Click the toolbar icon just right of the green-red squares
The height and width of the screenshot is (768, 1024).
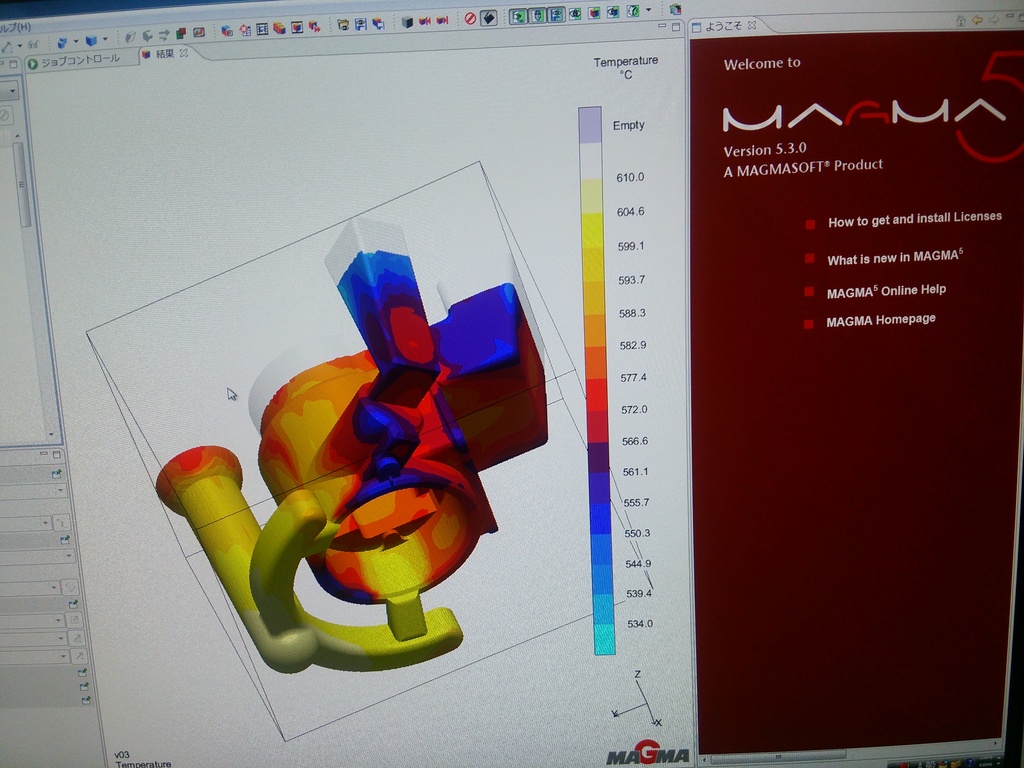pyautogui.click(x=199, y=32)
